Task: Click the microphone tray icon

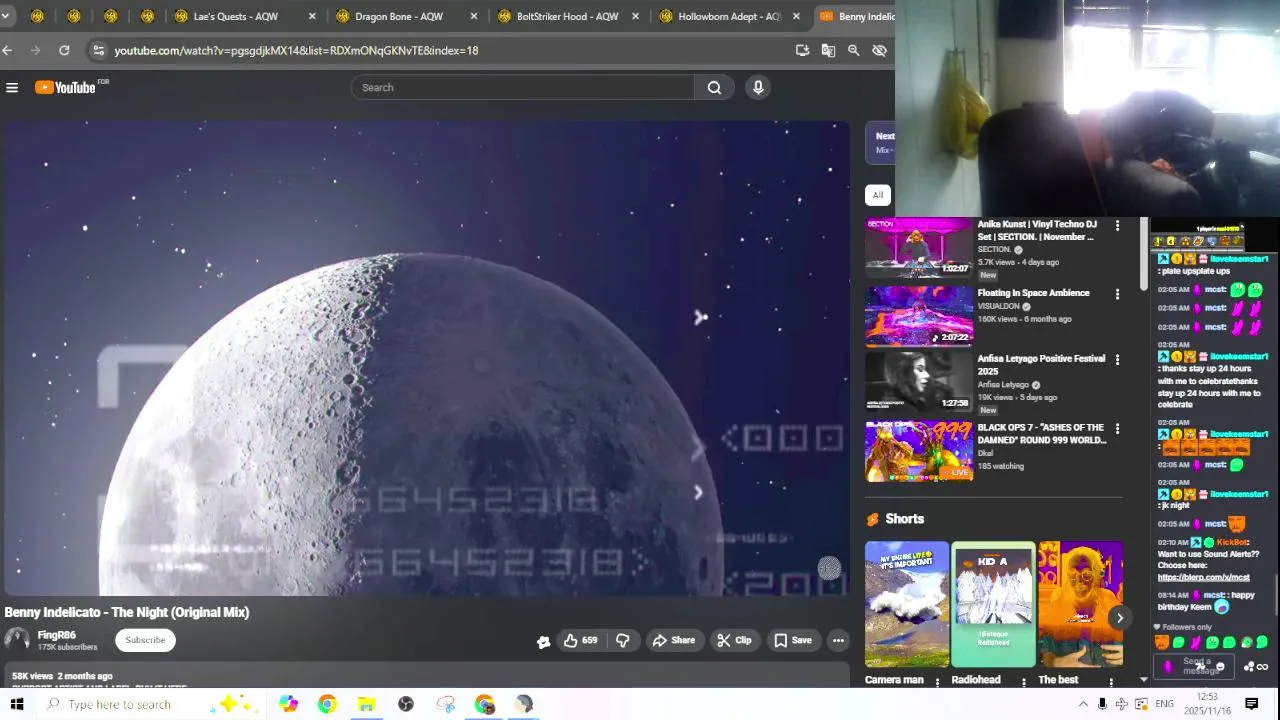Action: [x=1102, y=704]
